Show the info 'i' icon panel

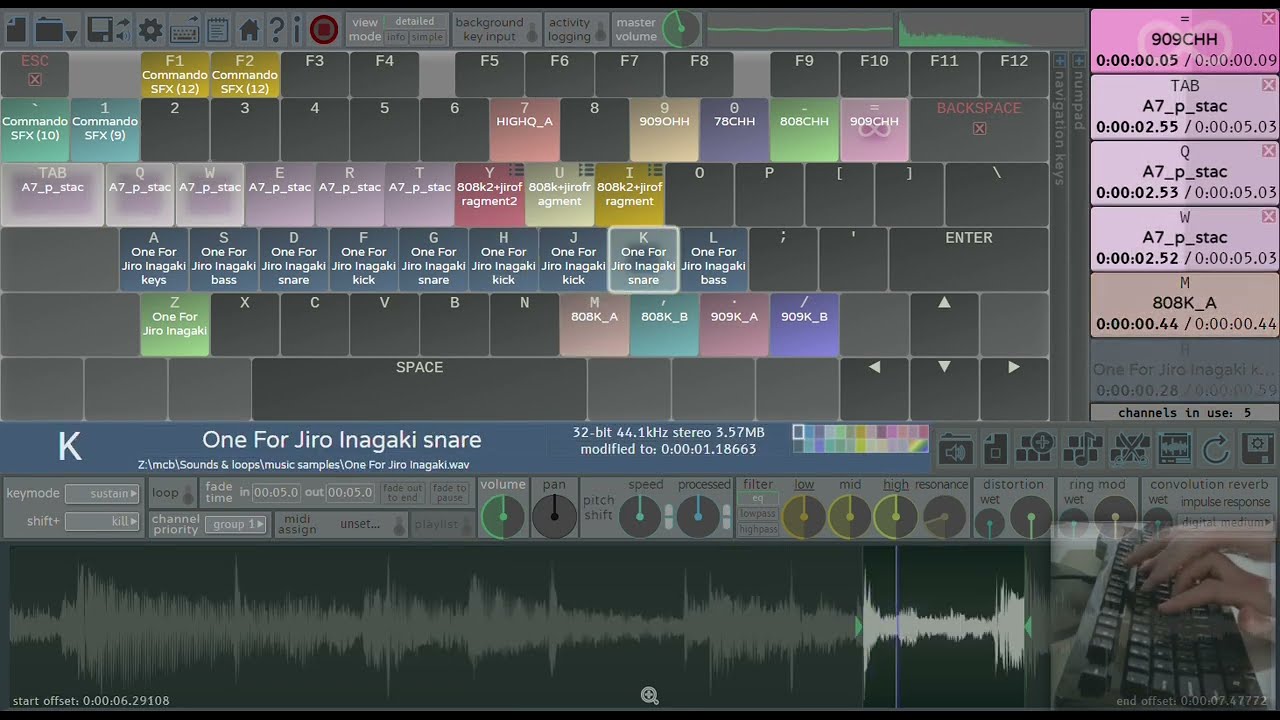(297, 29)
